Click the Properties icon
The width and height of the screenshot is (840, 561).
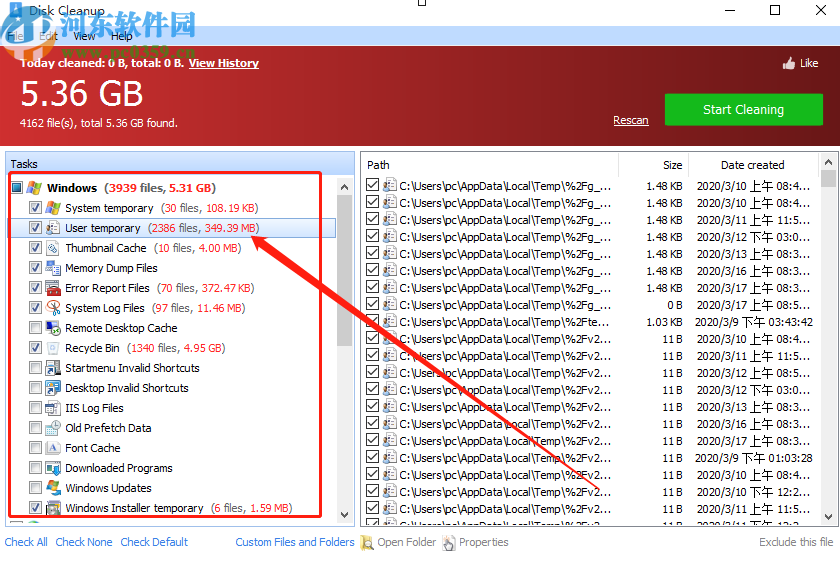coord(449,543)
